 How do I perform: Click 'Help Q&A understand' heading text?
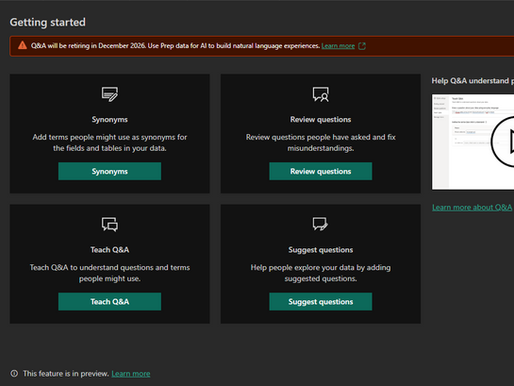pos(473,81)
